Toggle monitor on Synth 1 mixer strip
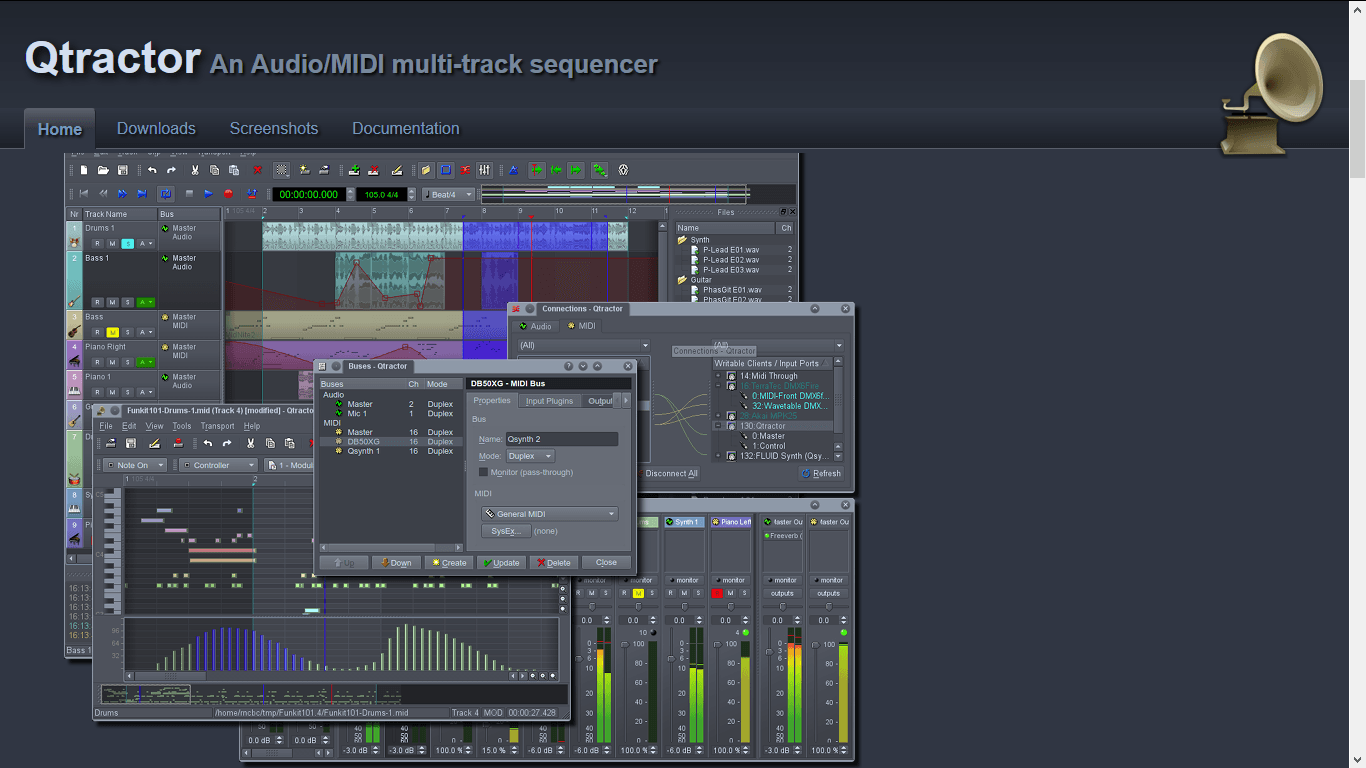The image size is (1366, 768). tap(685, 580)
